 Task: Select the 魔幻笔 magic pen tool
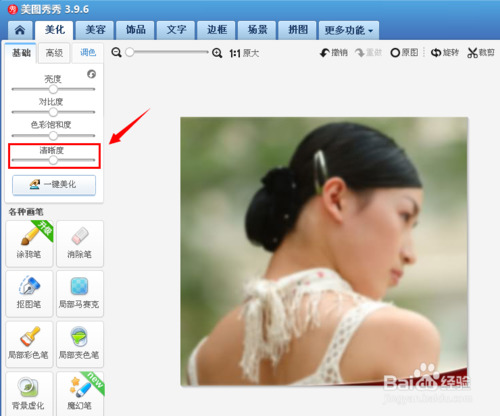click(x=80, y=394)
